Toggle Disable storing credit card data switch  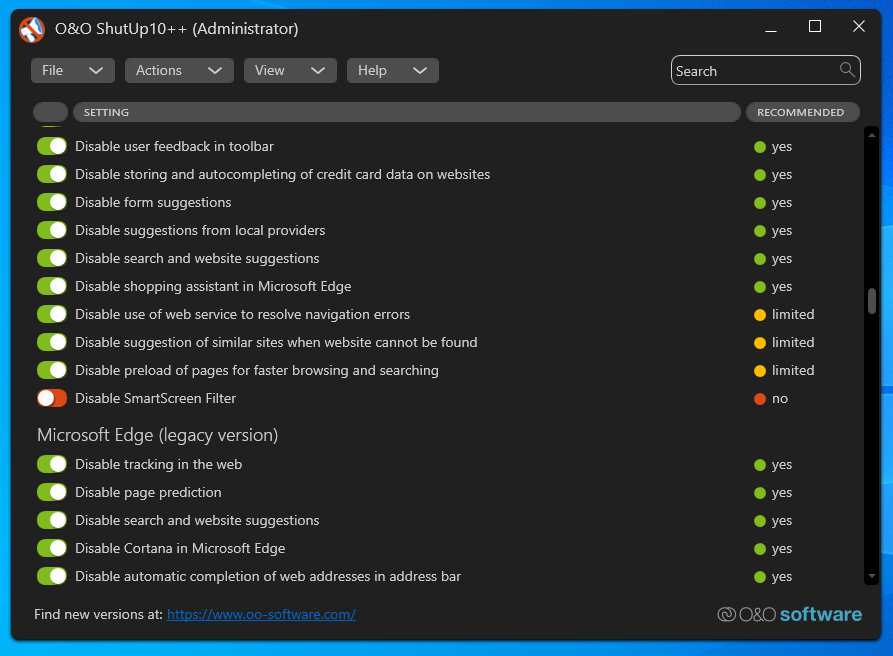pyautogui.click(x=52, y=174)
